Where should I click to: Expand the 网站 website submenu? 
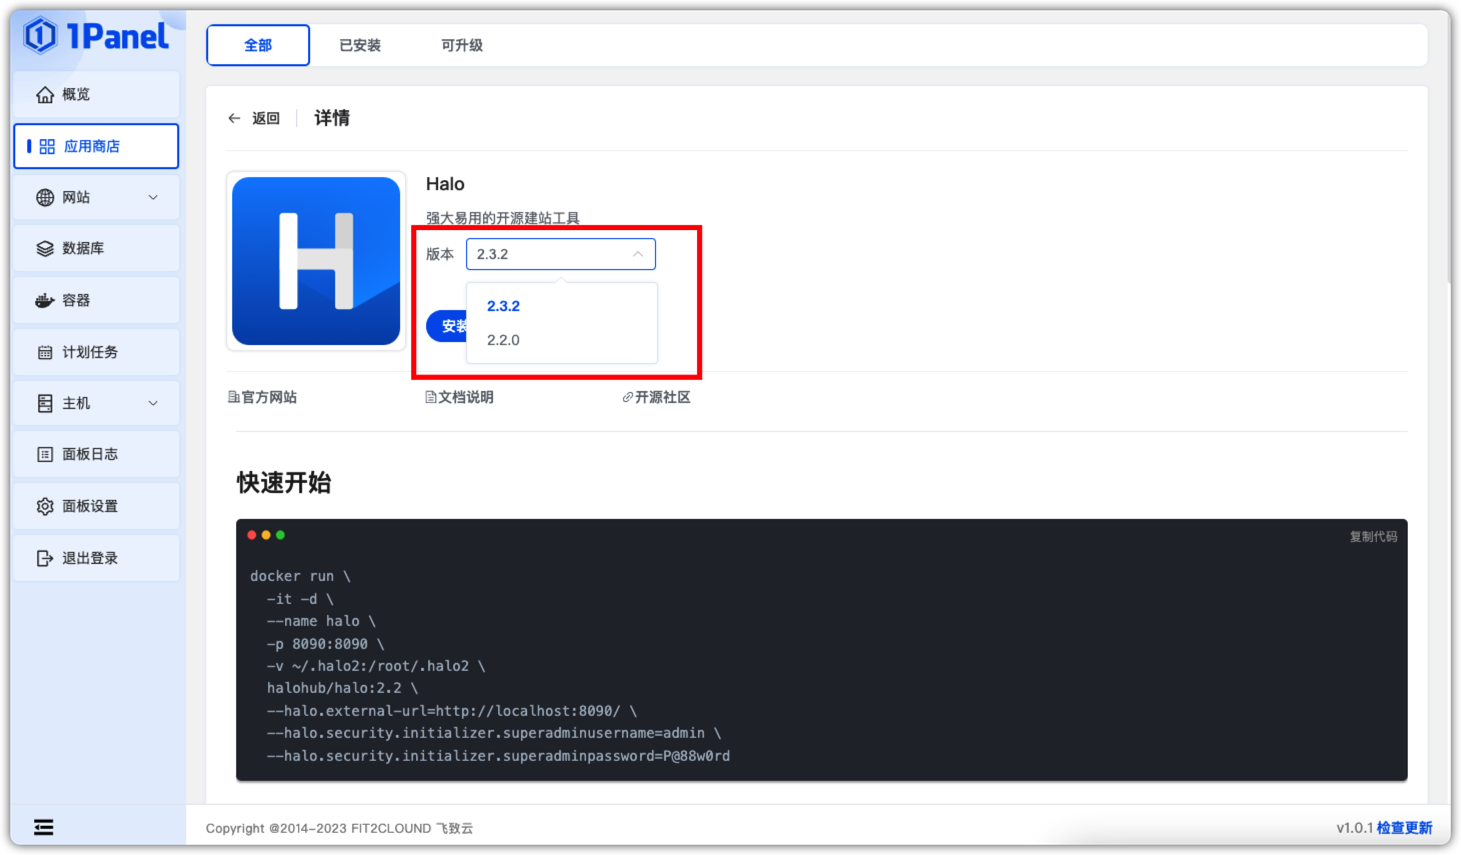click(152, 197)
